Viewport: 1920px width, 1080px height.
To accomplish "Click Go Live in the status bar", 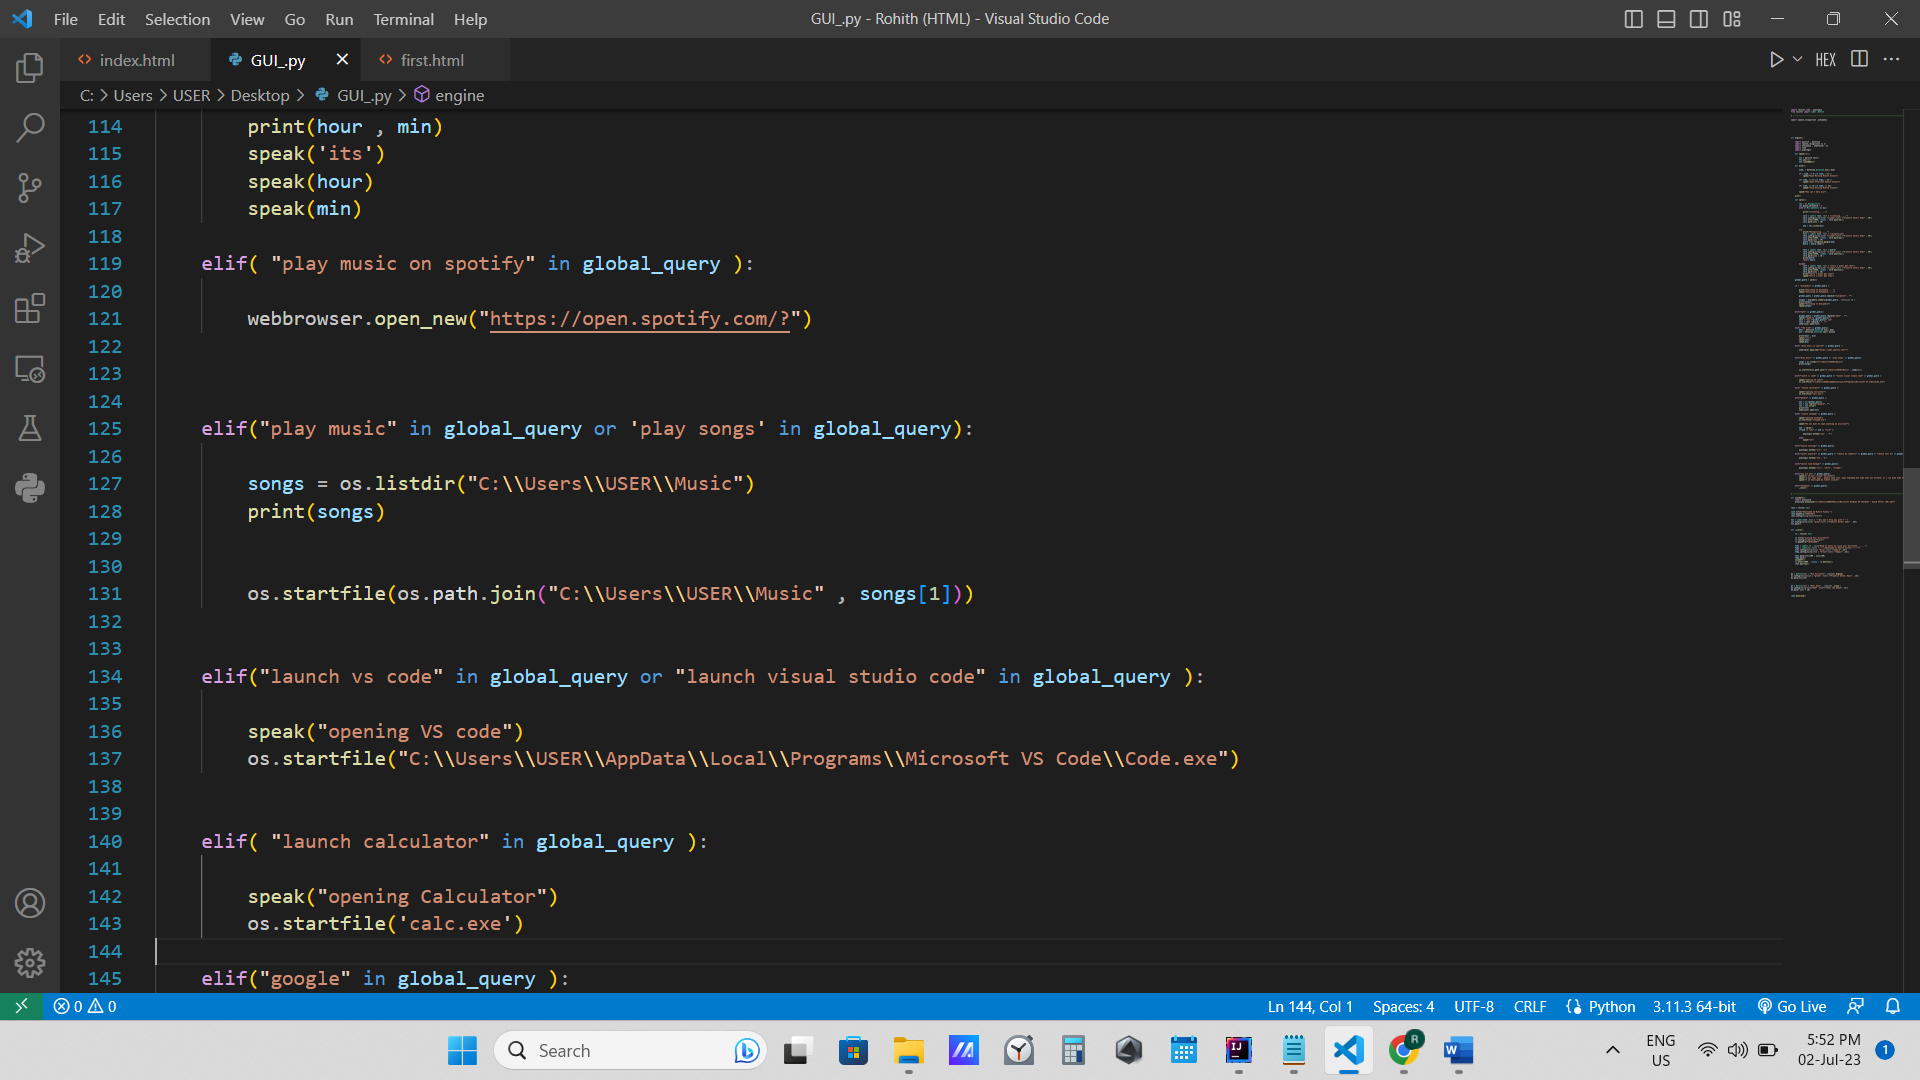I will pyautogui.click(x=1792, y=1006).
